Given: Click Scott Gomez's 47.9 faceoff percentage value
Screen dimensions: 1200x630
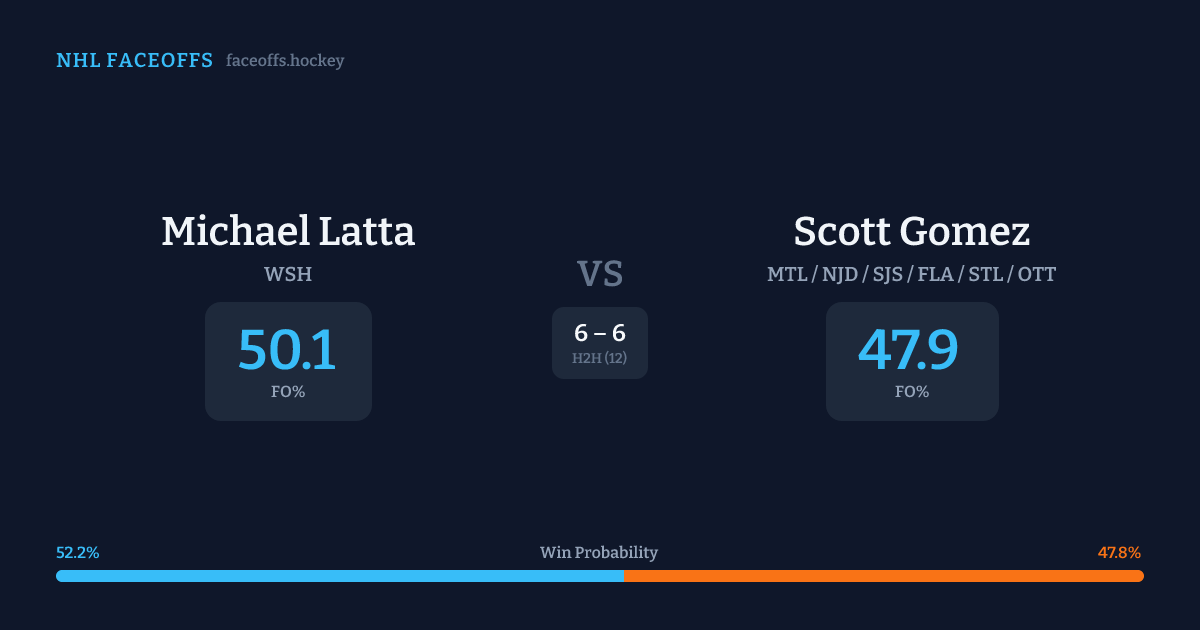Looking at the screenshot, I should coord(909,350).
